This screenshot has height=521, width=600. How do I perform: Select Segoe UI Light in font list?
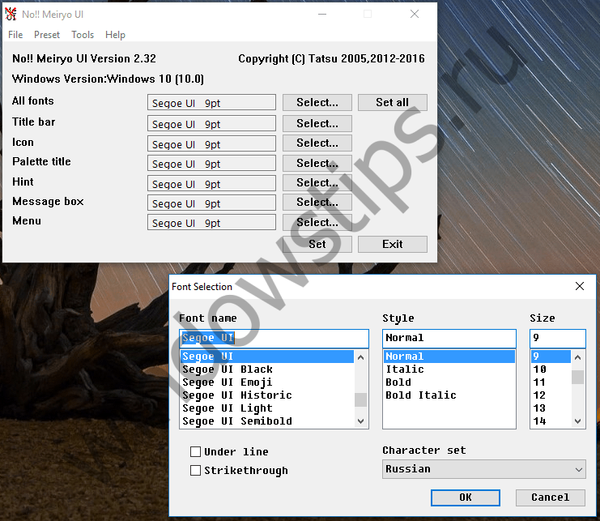point(267,408)
